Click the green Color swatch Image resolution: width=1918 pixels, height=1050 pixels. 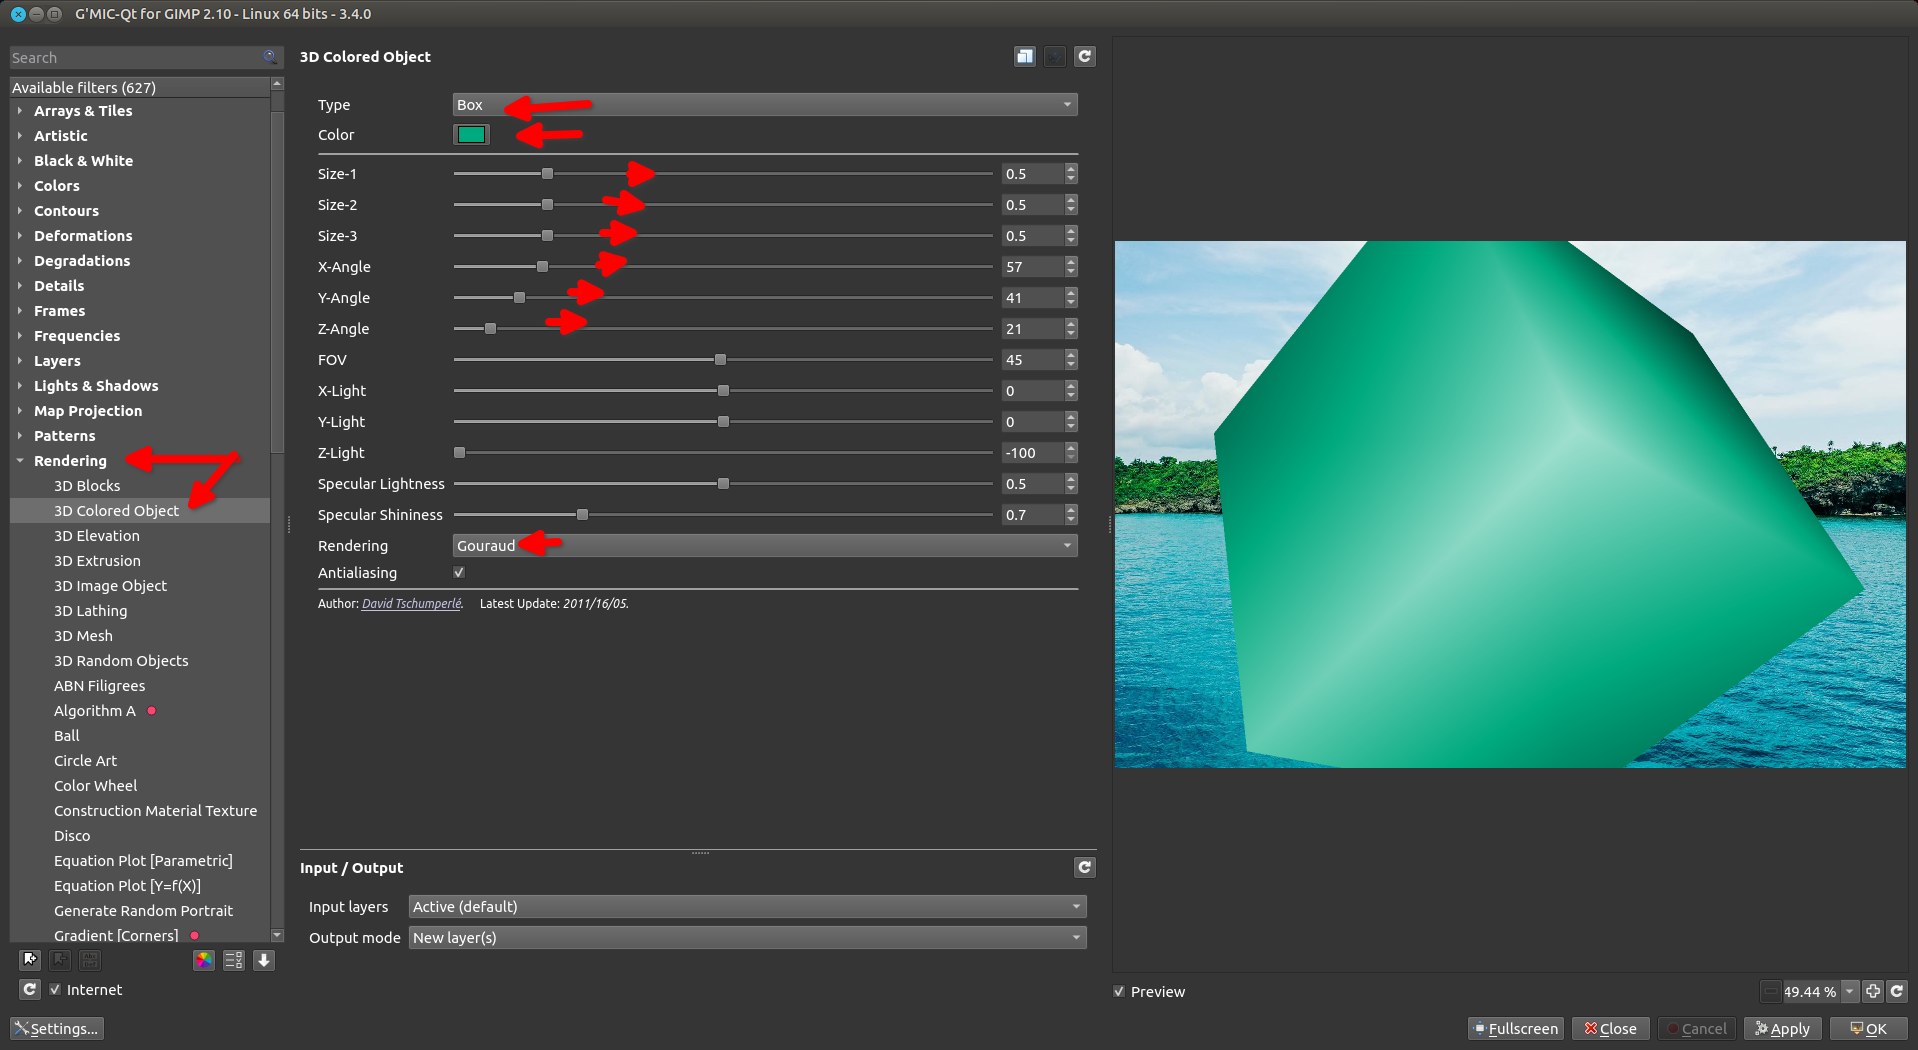(x=471, y=134)
